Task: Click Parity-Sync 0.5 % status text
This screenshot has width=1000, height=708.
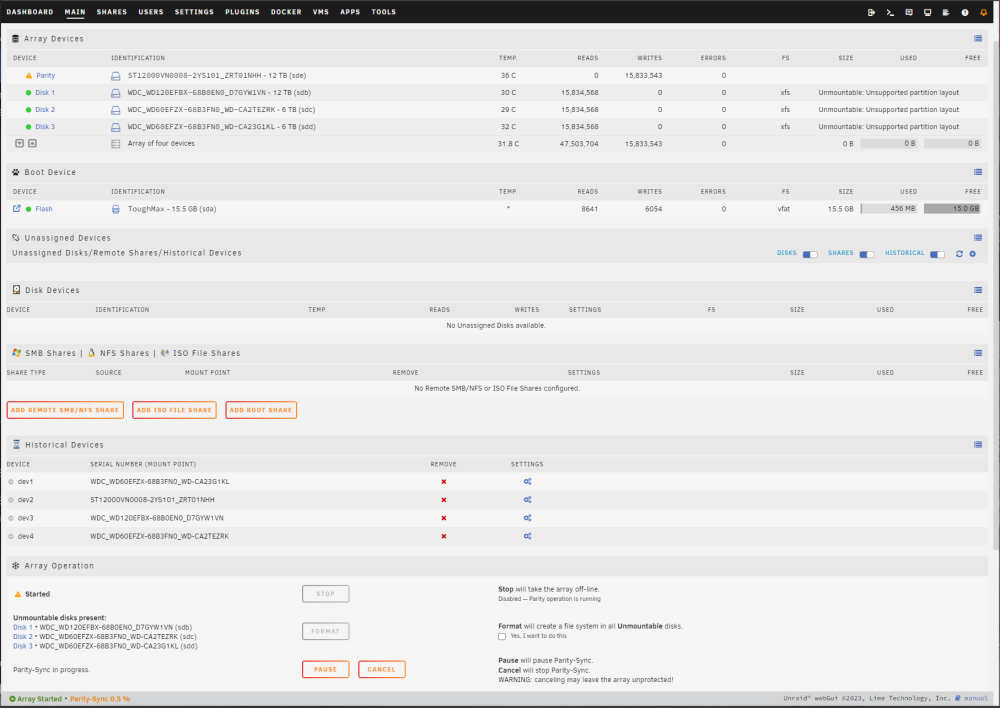Action: (99, 700)
